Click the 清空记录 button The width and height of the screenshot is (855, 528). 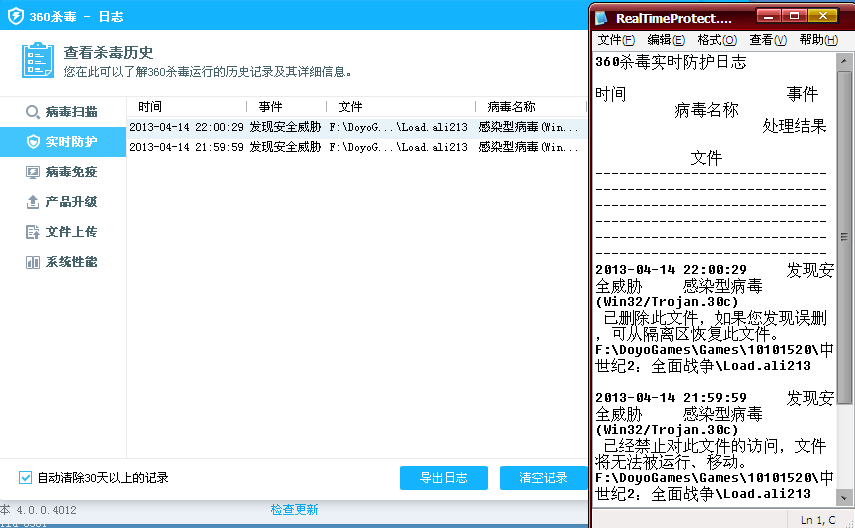tap(543, 478)
